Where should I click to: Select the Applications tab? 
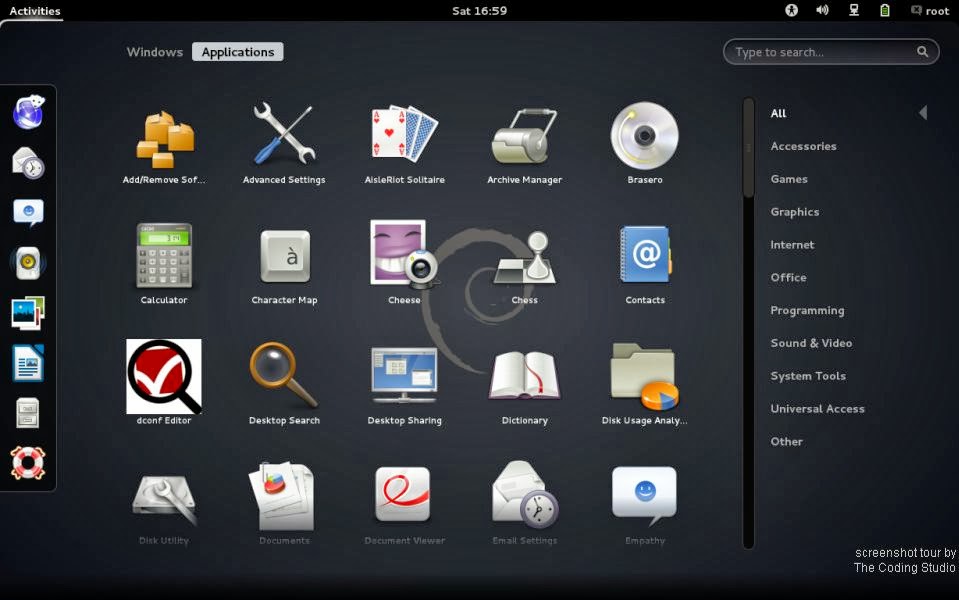(238, 52)
